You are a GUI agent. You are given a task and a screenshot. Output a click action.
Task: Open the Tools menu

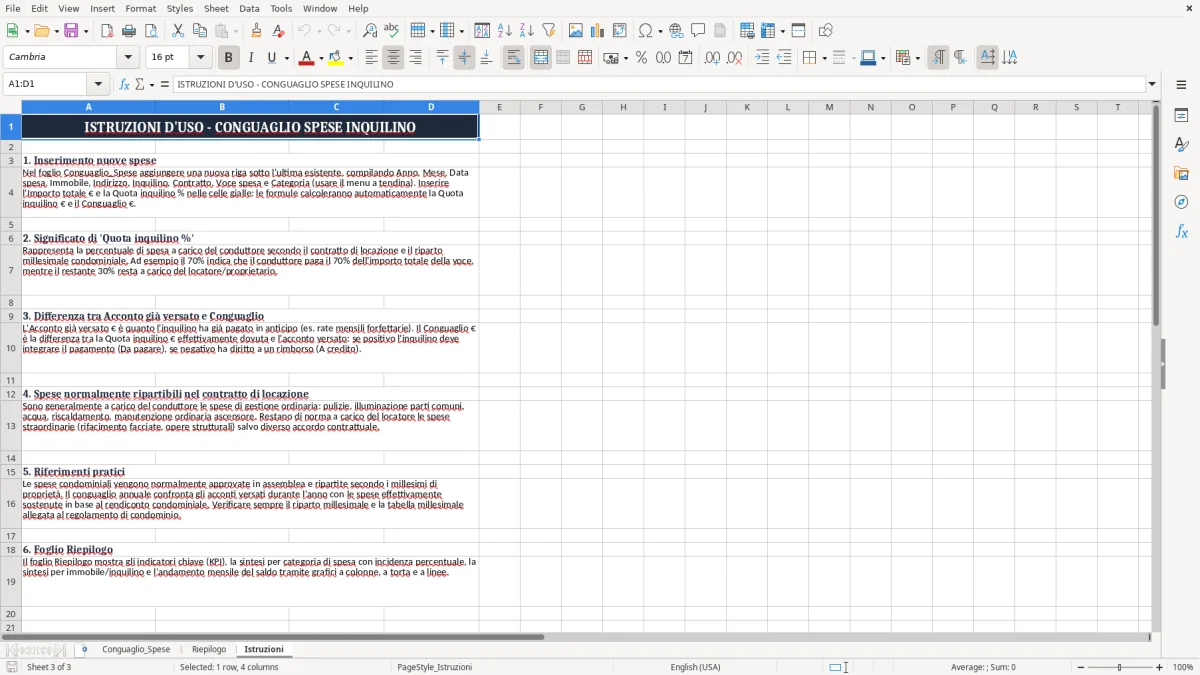click(281, 8)
